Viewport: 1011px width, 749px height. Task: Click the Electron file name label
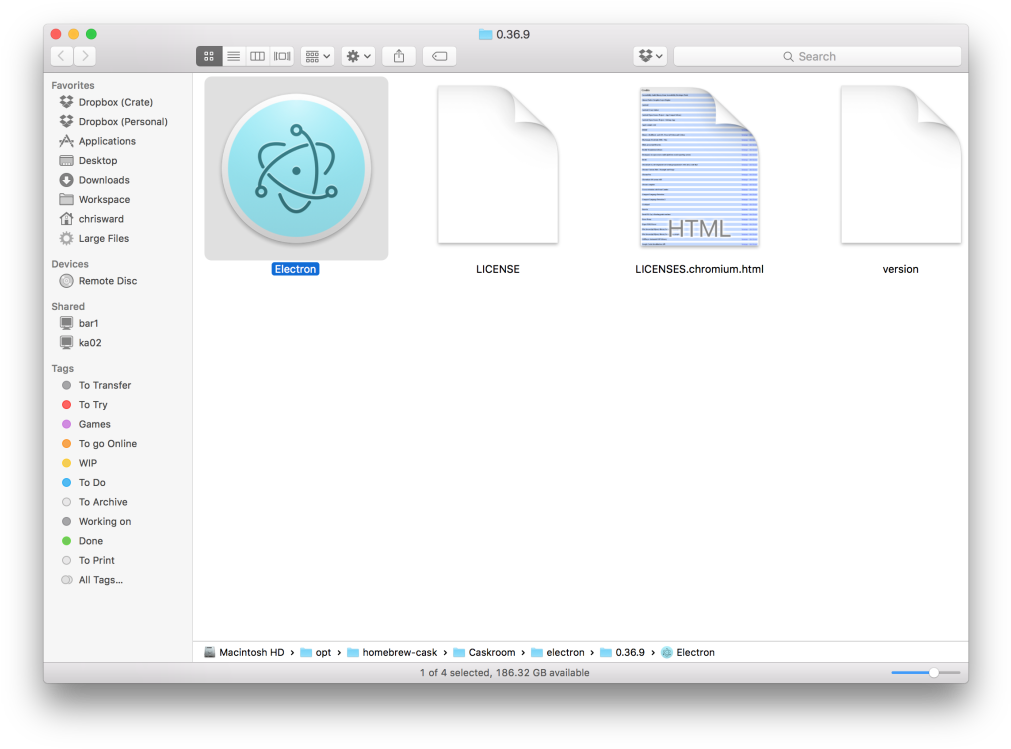295,269
